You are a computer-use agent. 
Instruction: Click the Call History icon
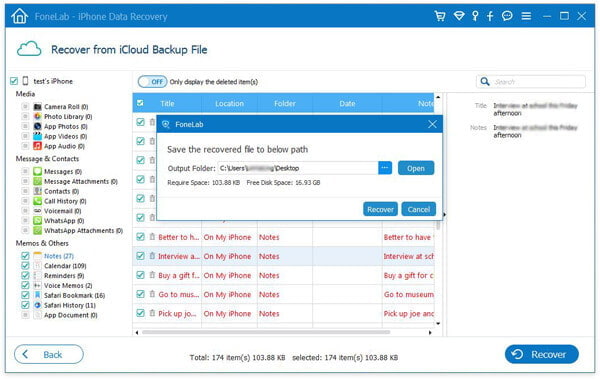point(38,201)
